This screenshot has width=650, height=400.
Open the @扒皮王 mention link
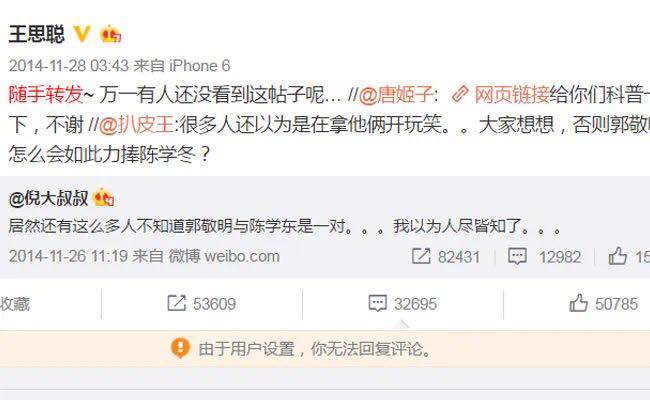(136, 124)
